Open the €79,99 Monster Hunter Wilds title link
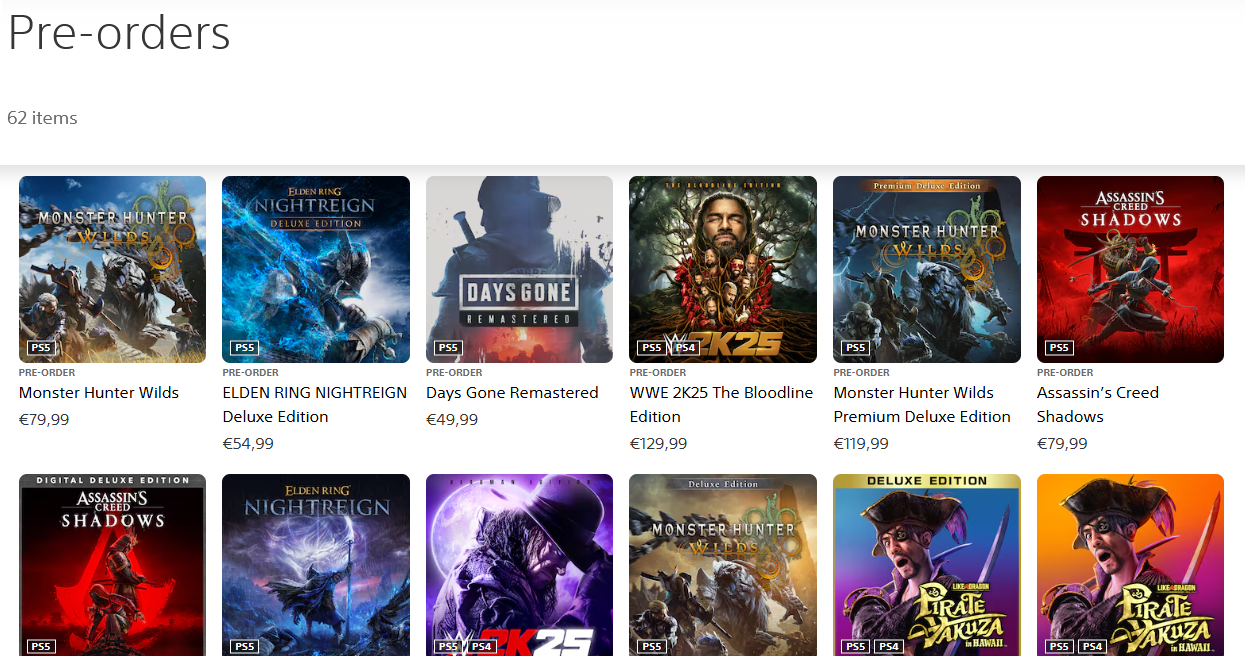The width and height of the screenshot is (1245, 656). point(99,393)
